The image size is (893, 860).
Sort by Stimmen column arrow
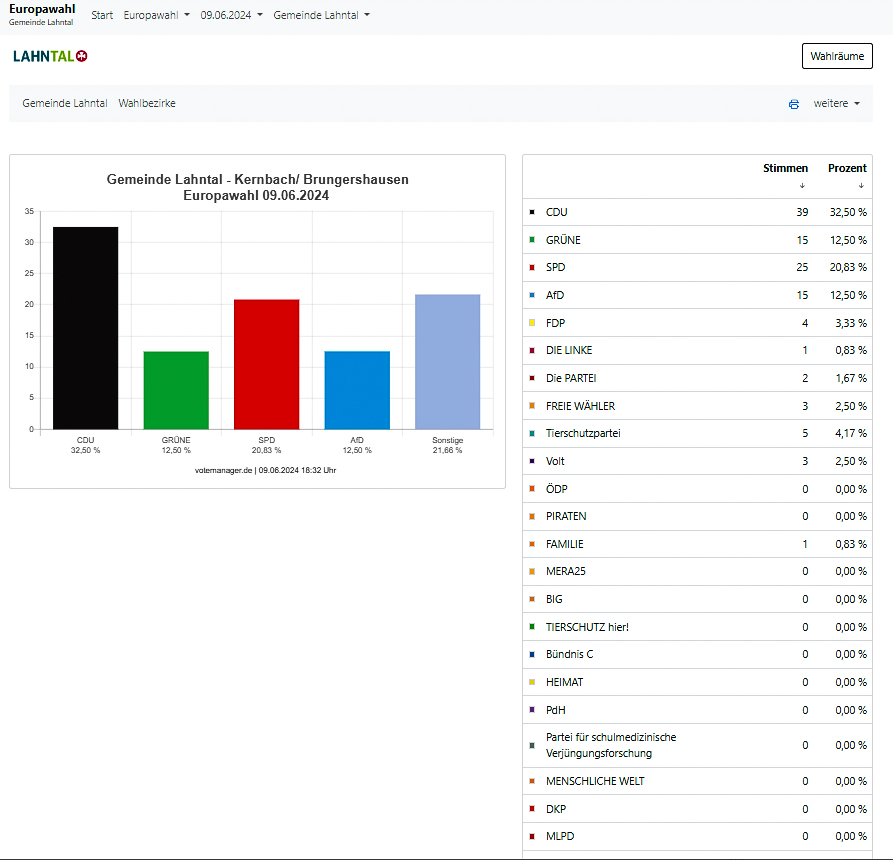tap(801, 185)
